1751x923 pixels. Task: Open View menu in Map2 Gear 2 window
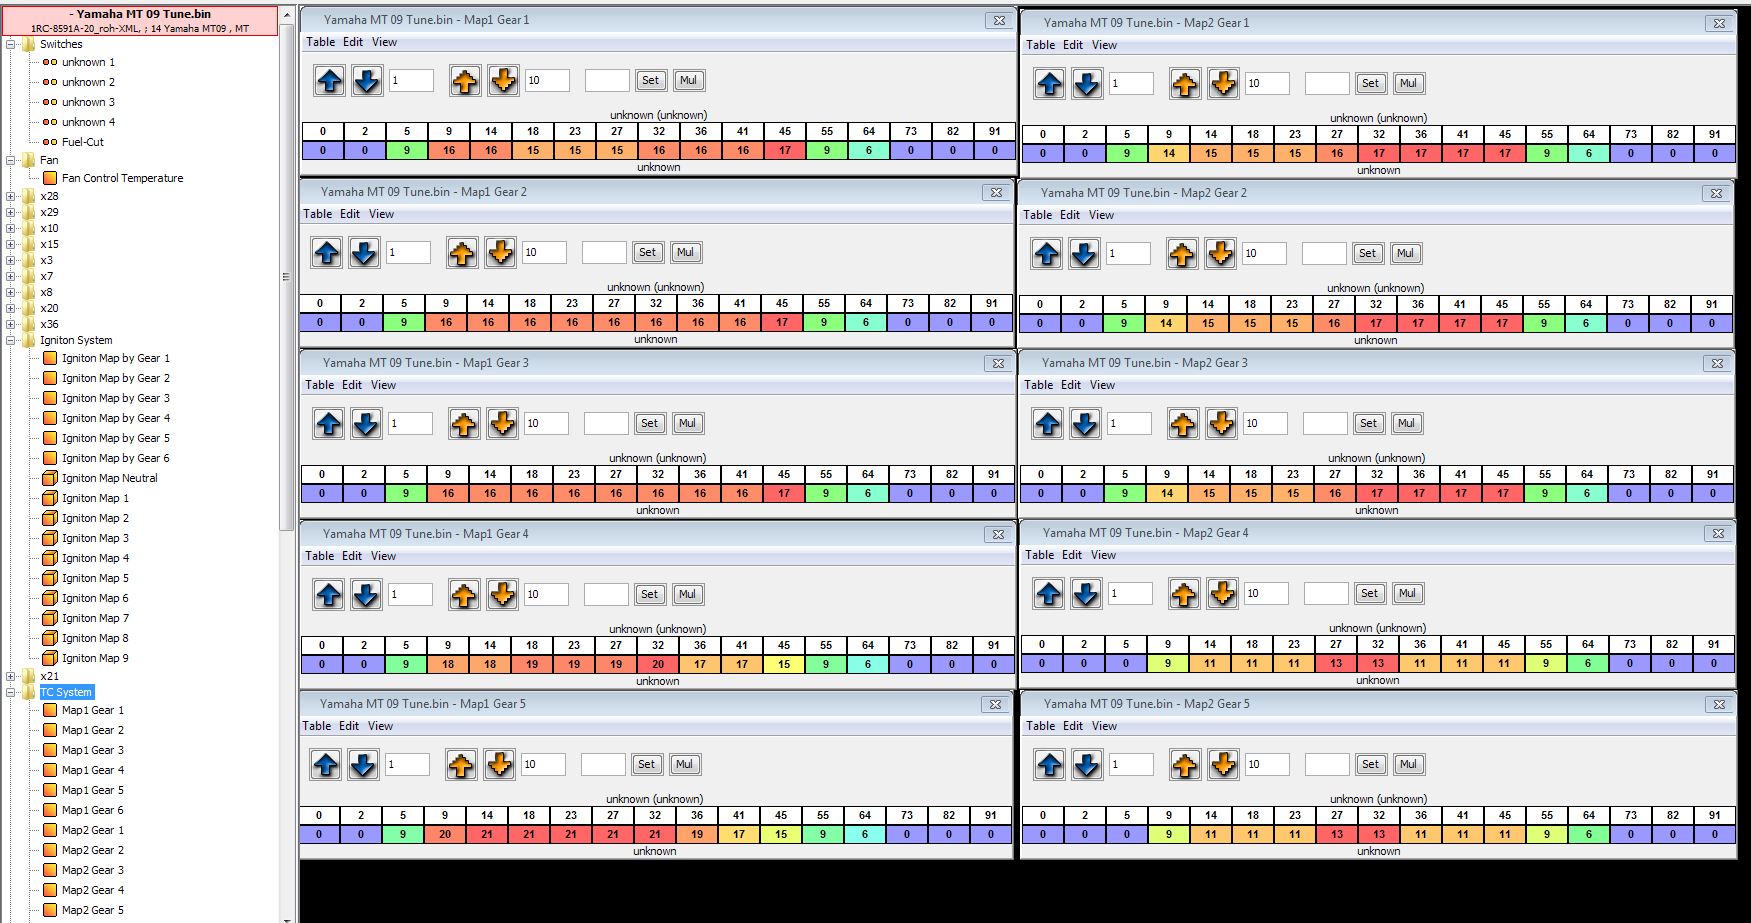pos(1101,215)
